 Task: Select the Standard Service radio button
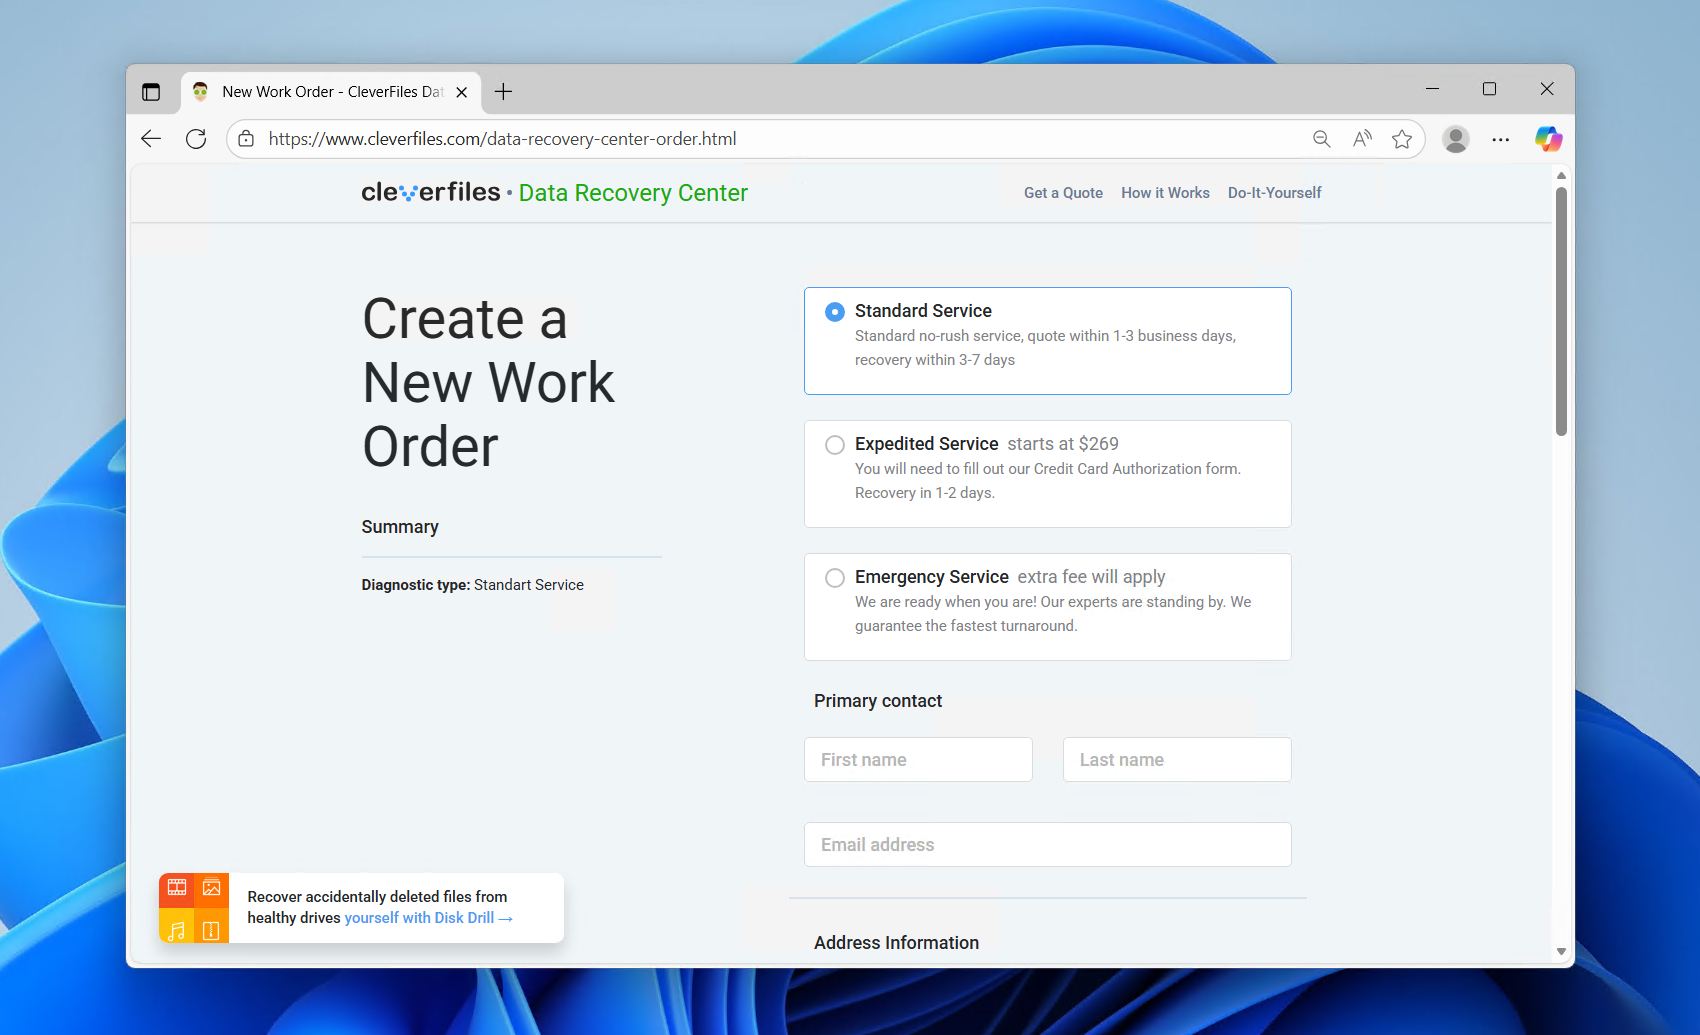(834, 312)
